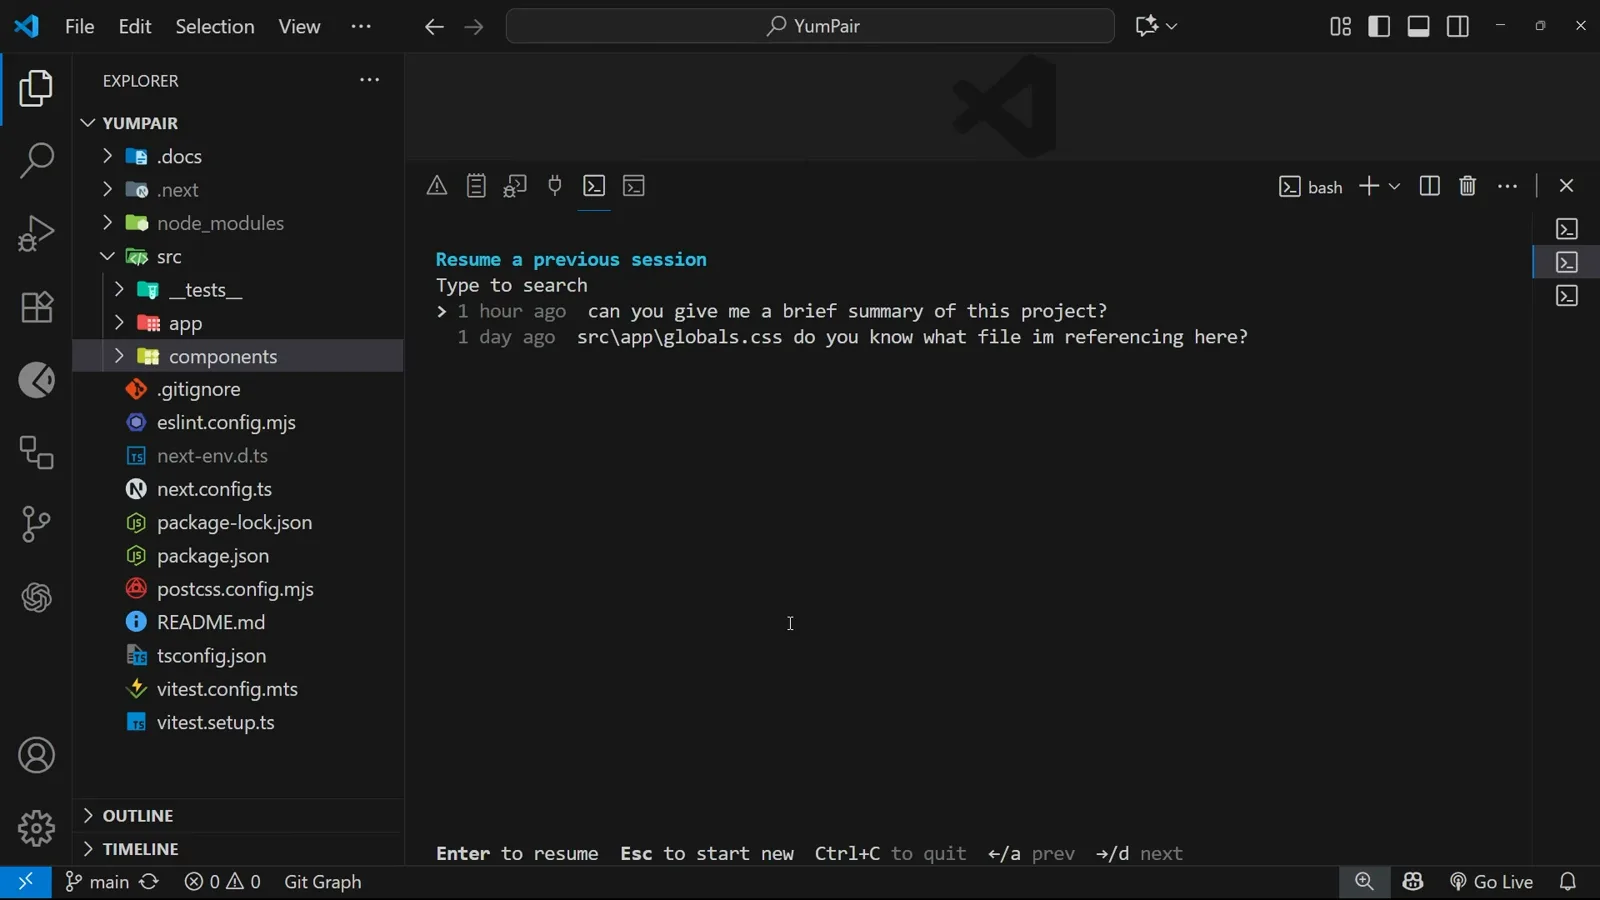Open the OpenAI Codex sidebar icon
Screen dimensions: 1600x900
[36, 598]
